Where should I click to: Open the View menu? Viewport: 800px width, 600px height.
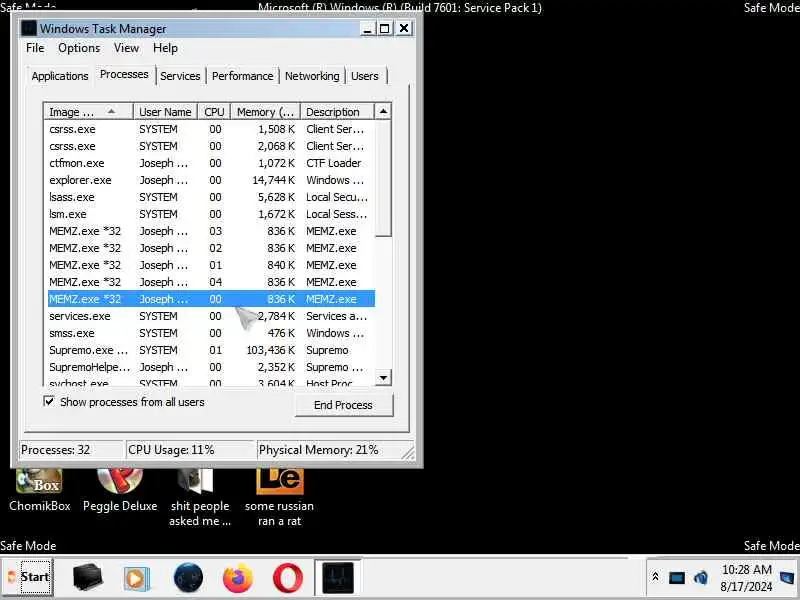coord(126,48)
